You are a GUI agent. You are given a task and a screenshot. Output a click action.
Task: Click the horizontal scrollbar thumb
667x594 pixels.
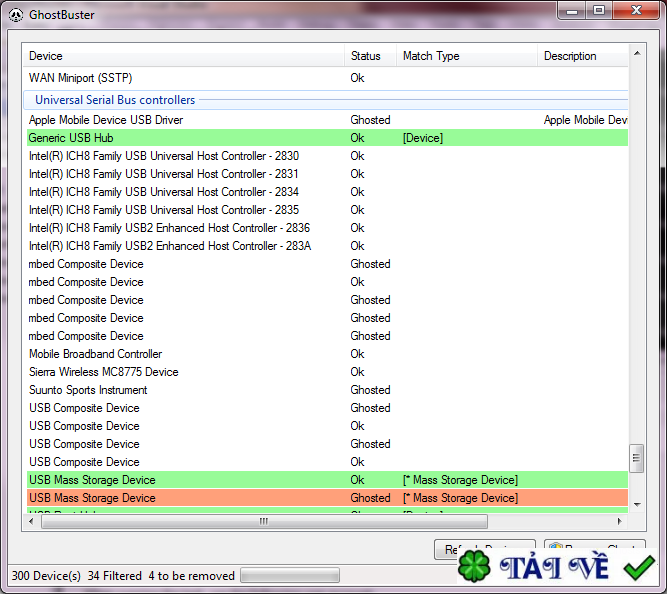click(264, 521)
